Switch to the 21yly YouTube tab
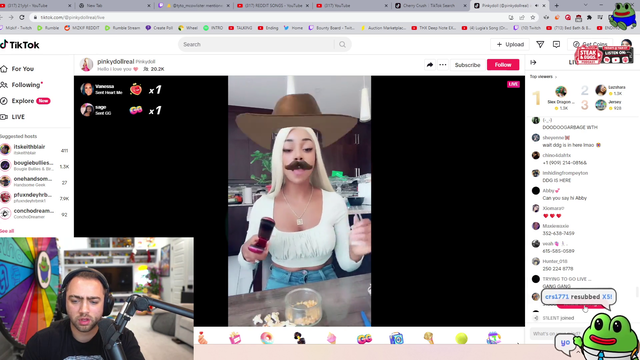The width and height of the screenshot is (640, 360). [36, 6]
